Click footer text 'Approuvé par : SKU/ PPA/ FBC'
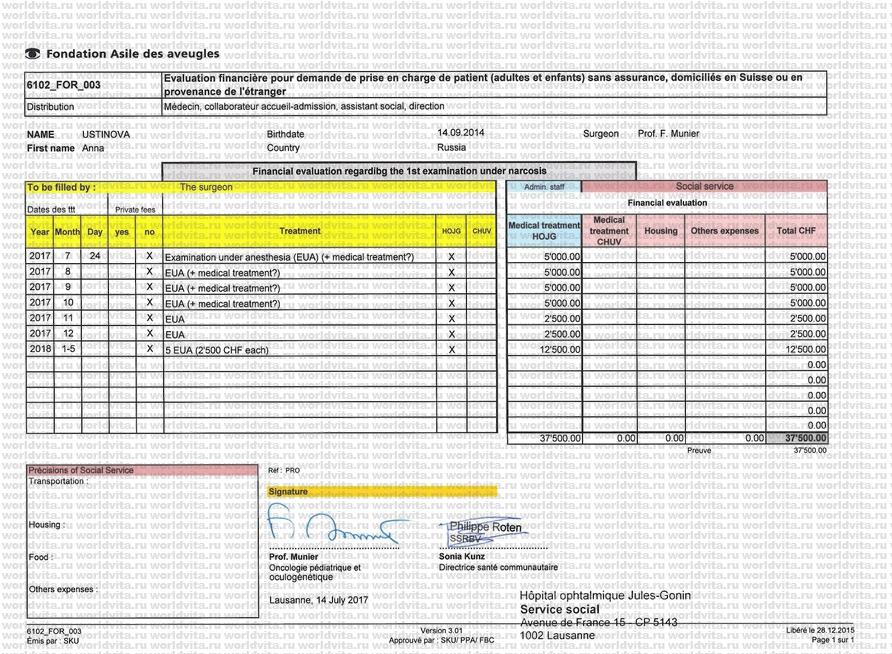This screenshot has height=654, width=892. coord(441,640)
